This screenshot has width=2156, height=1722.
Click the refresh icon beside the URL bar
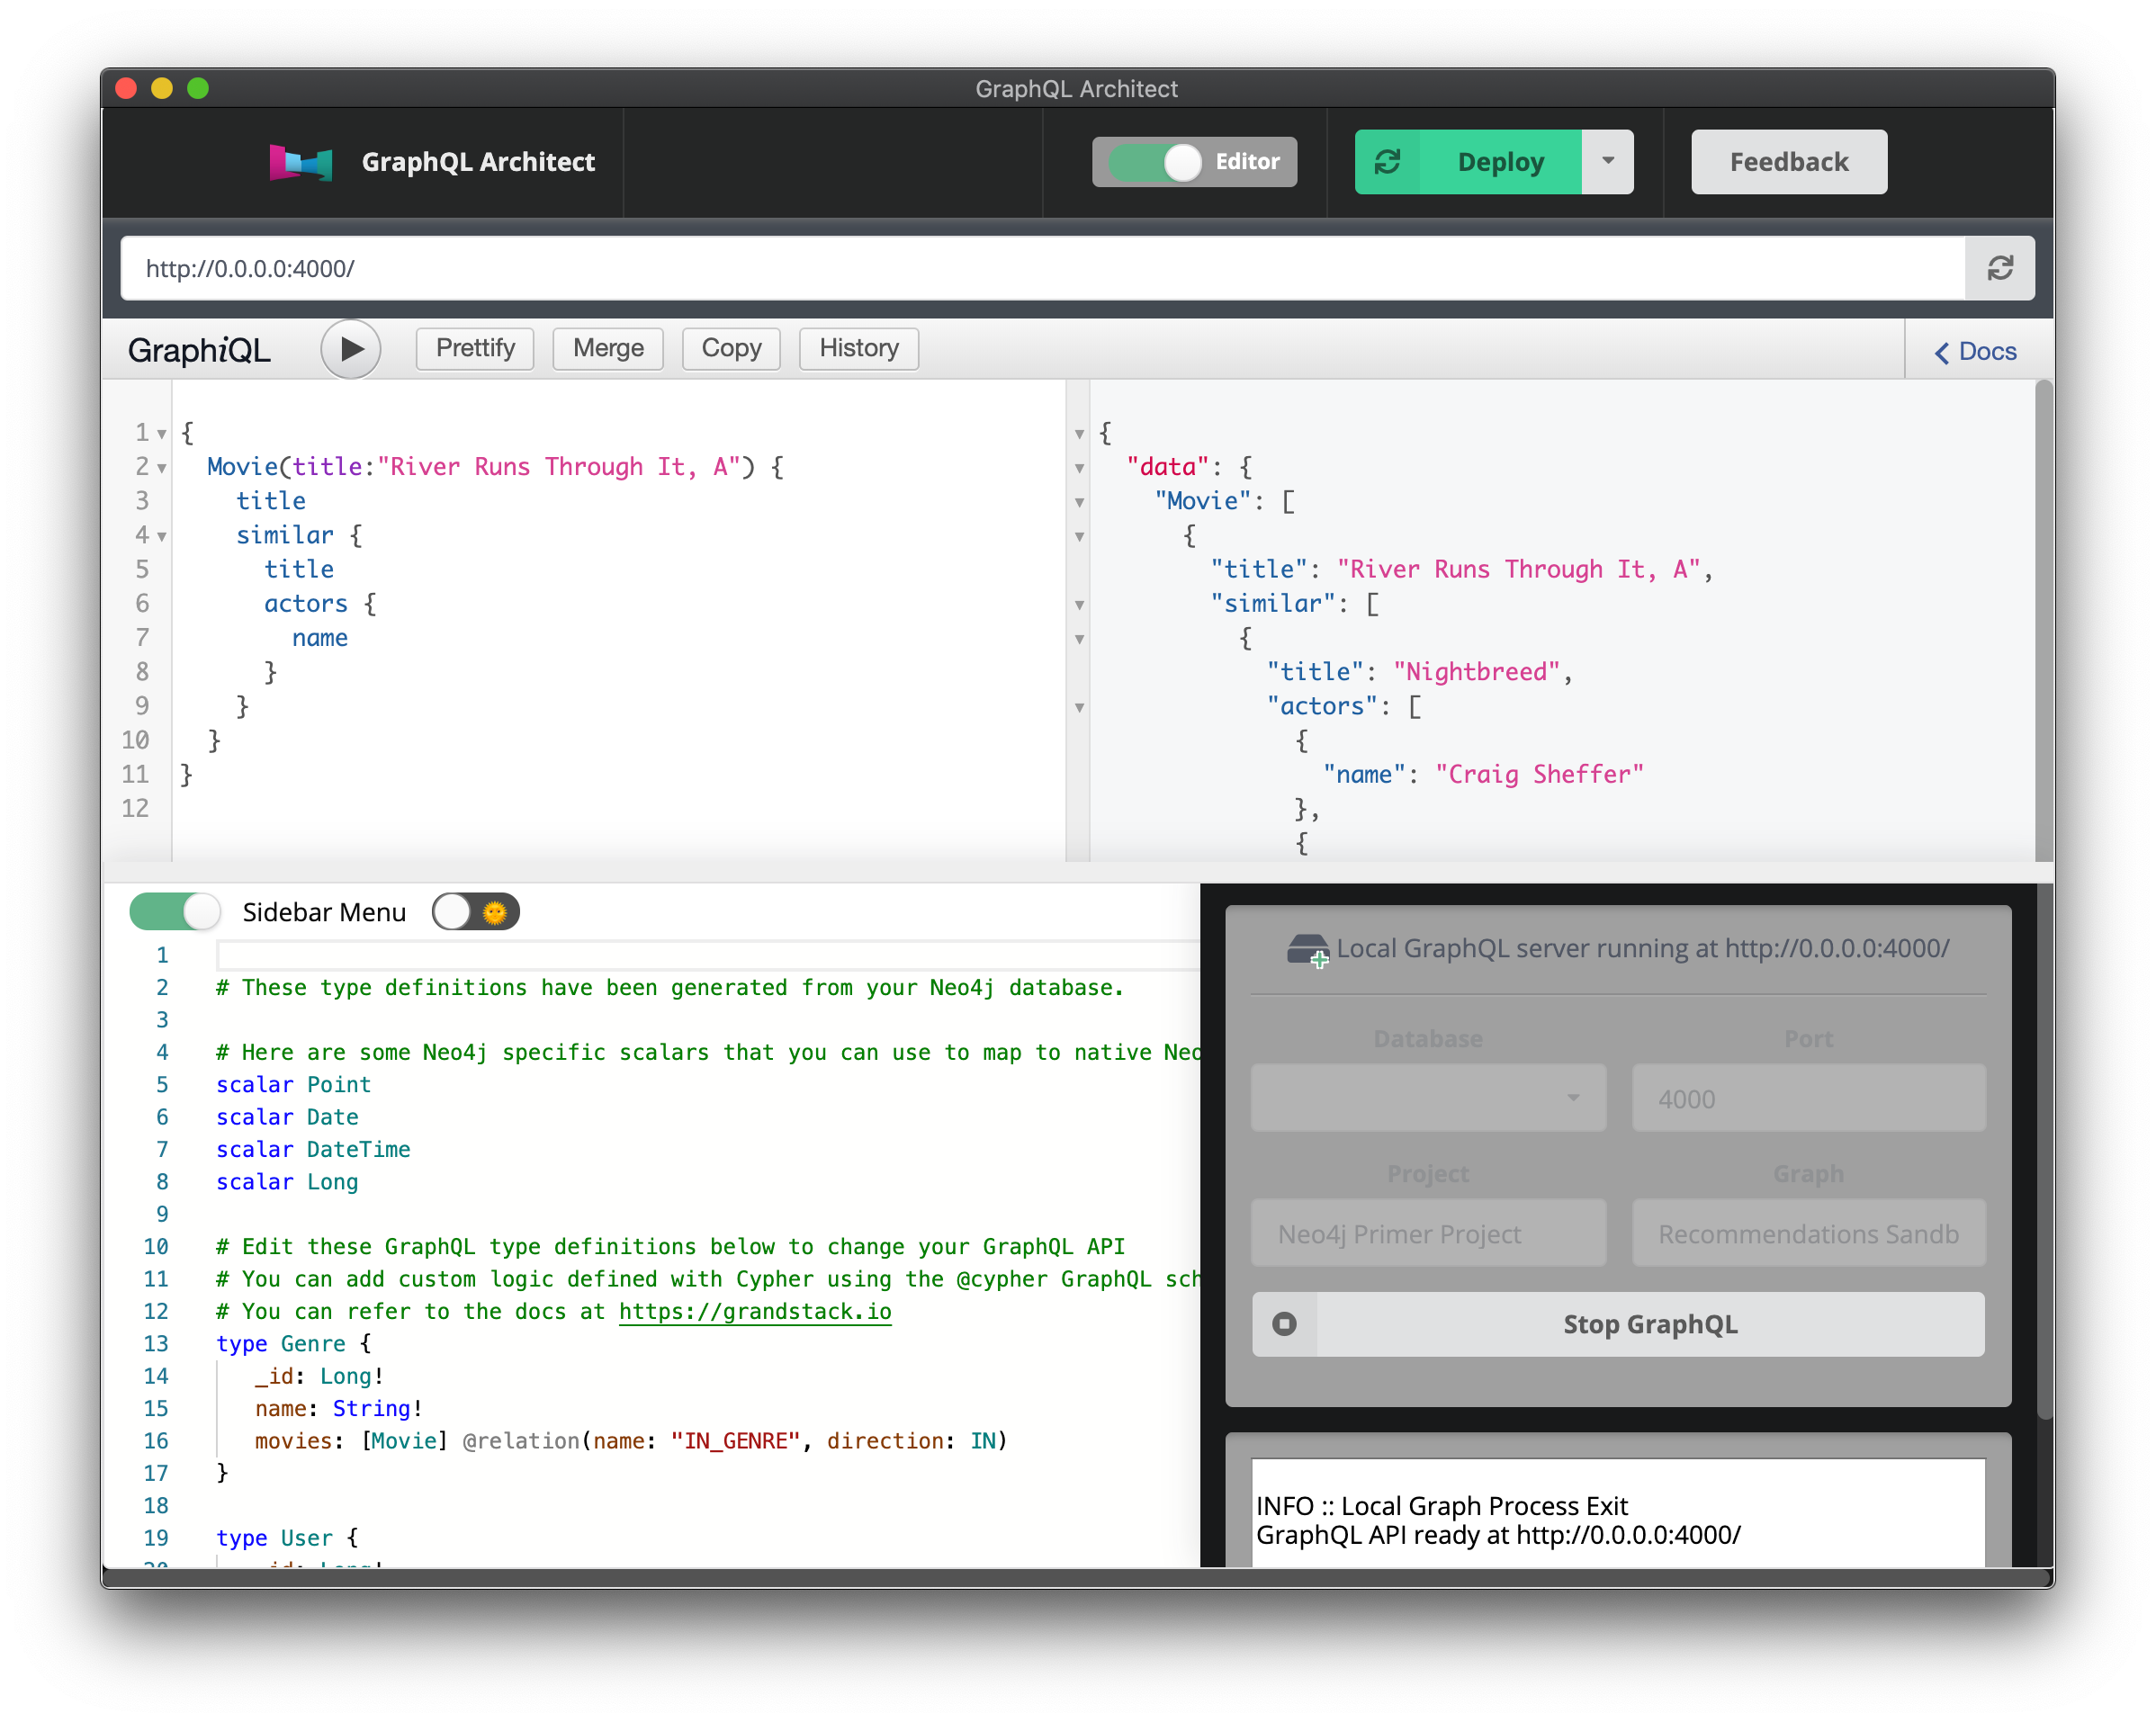[x=2000, y=267]
